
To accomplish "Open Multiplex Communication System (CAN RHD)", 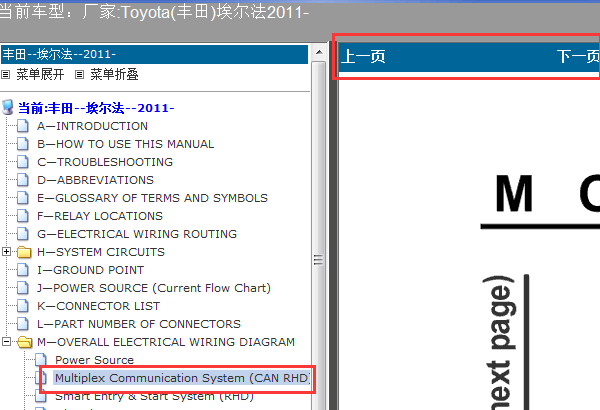I will click(182, 378).
